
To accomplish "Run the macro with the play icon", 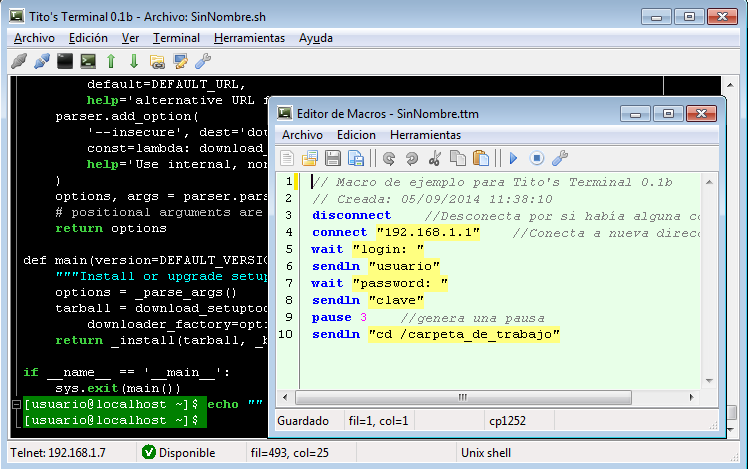I will click(513, 158).
